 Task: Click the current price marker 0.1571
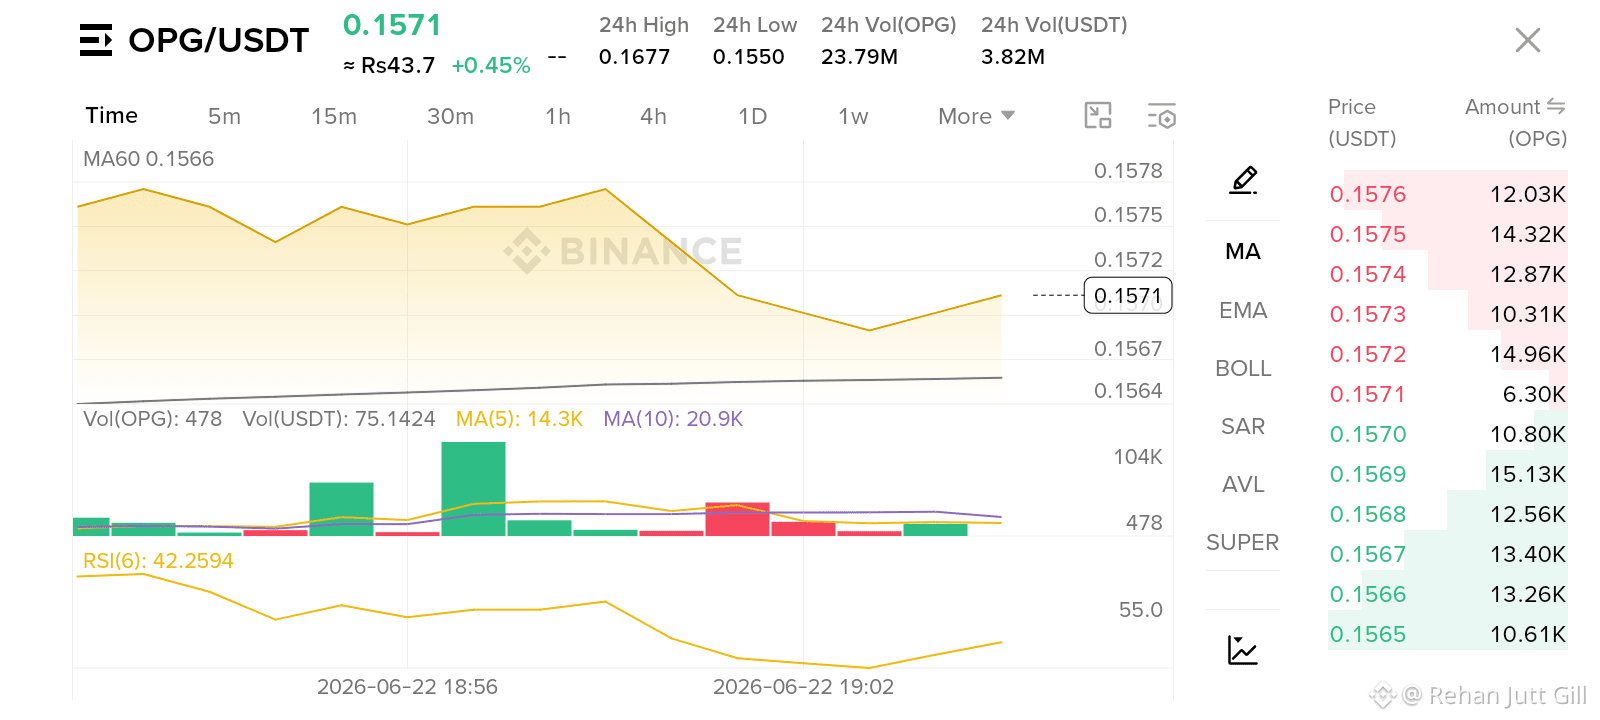pos(1128,296)
